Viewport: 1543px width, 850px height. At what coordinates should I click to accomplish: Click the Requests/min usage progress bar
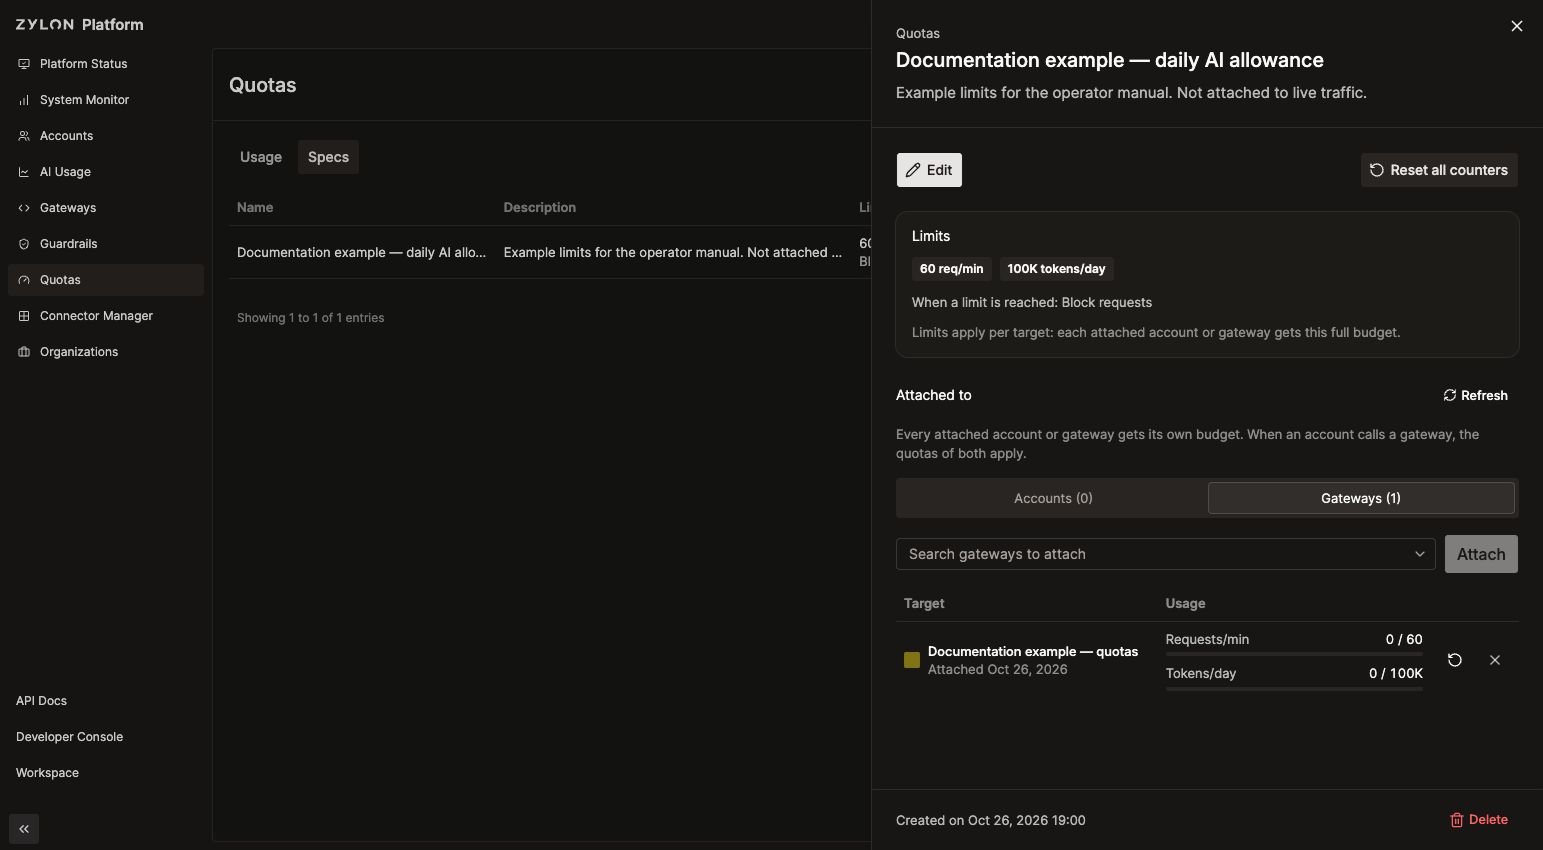click(1294, 654)
